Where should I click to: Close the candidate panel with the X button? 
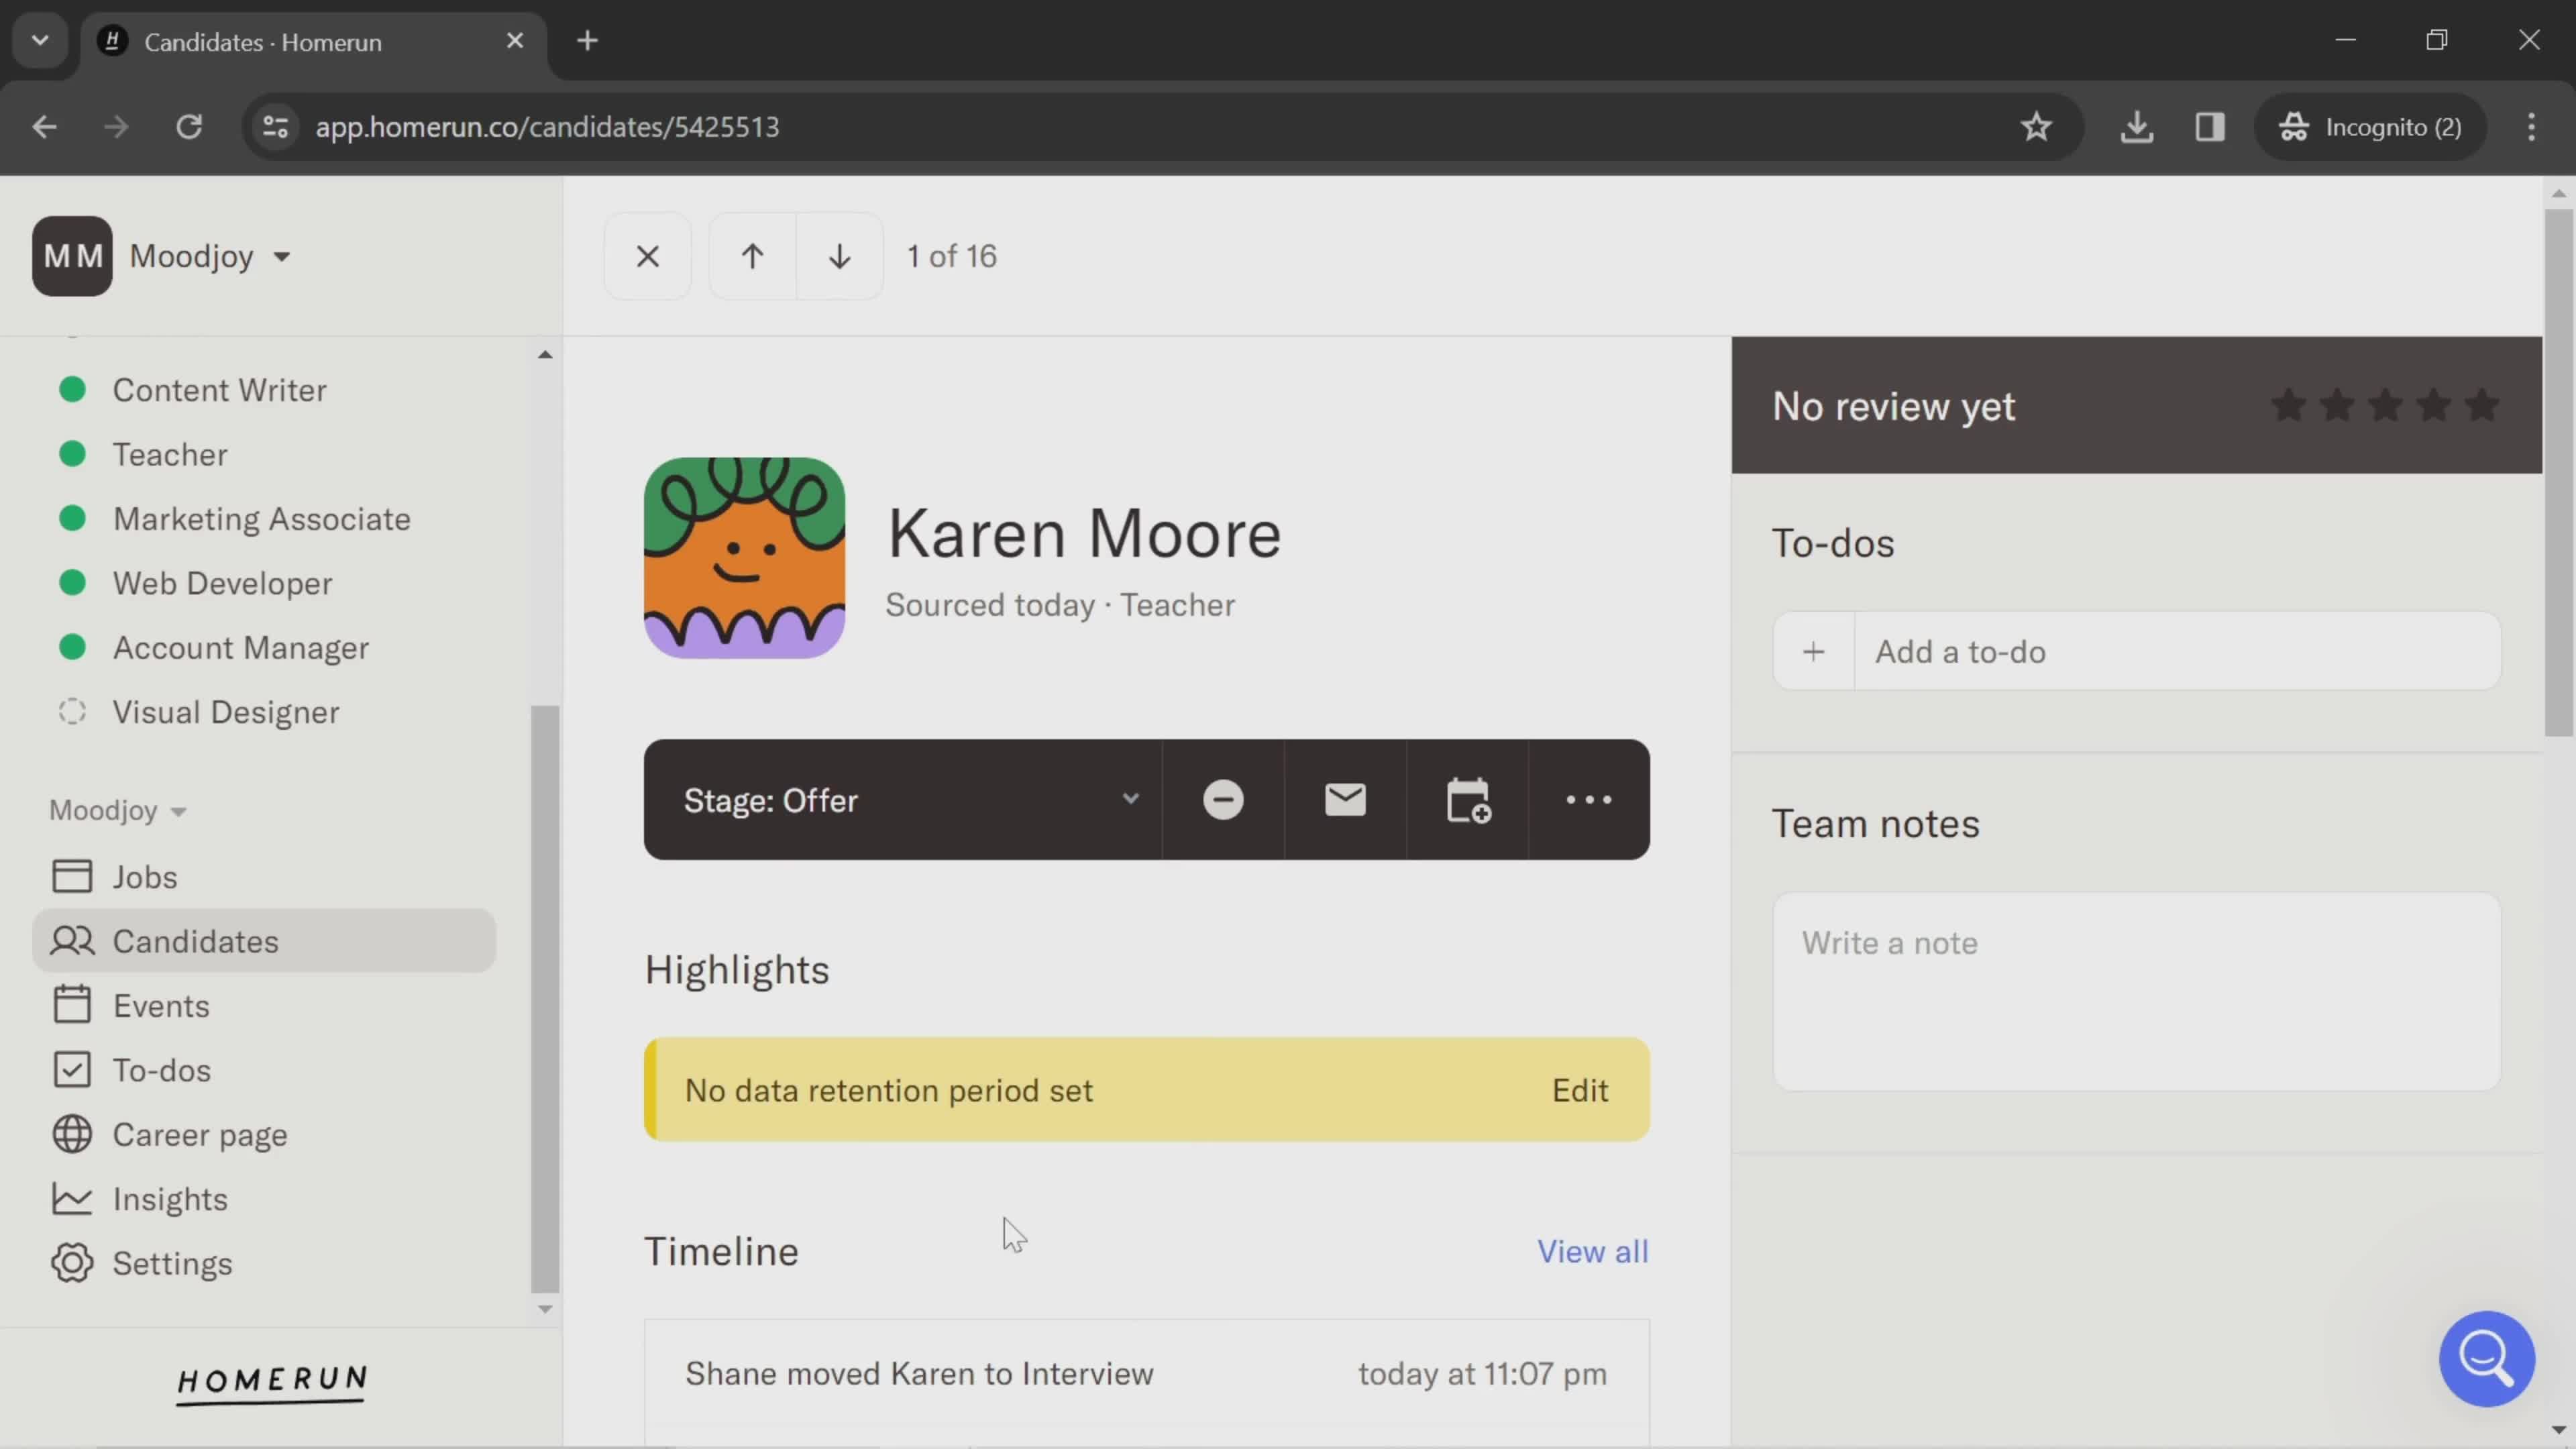pos(647,256)
